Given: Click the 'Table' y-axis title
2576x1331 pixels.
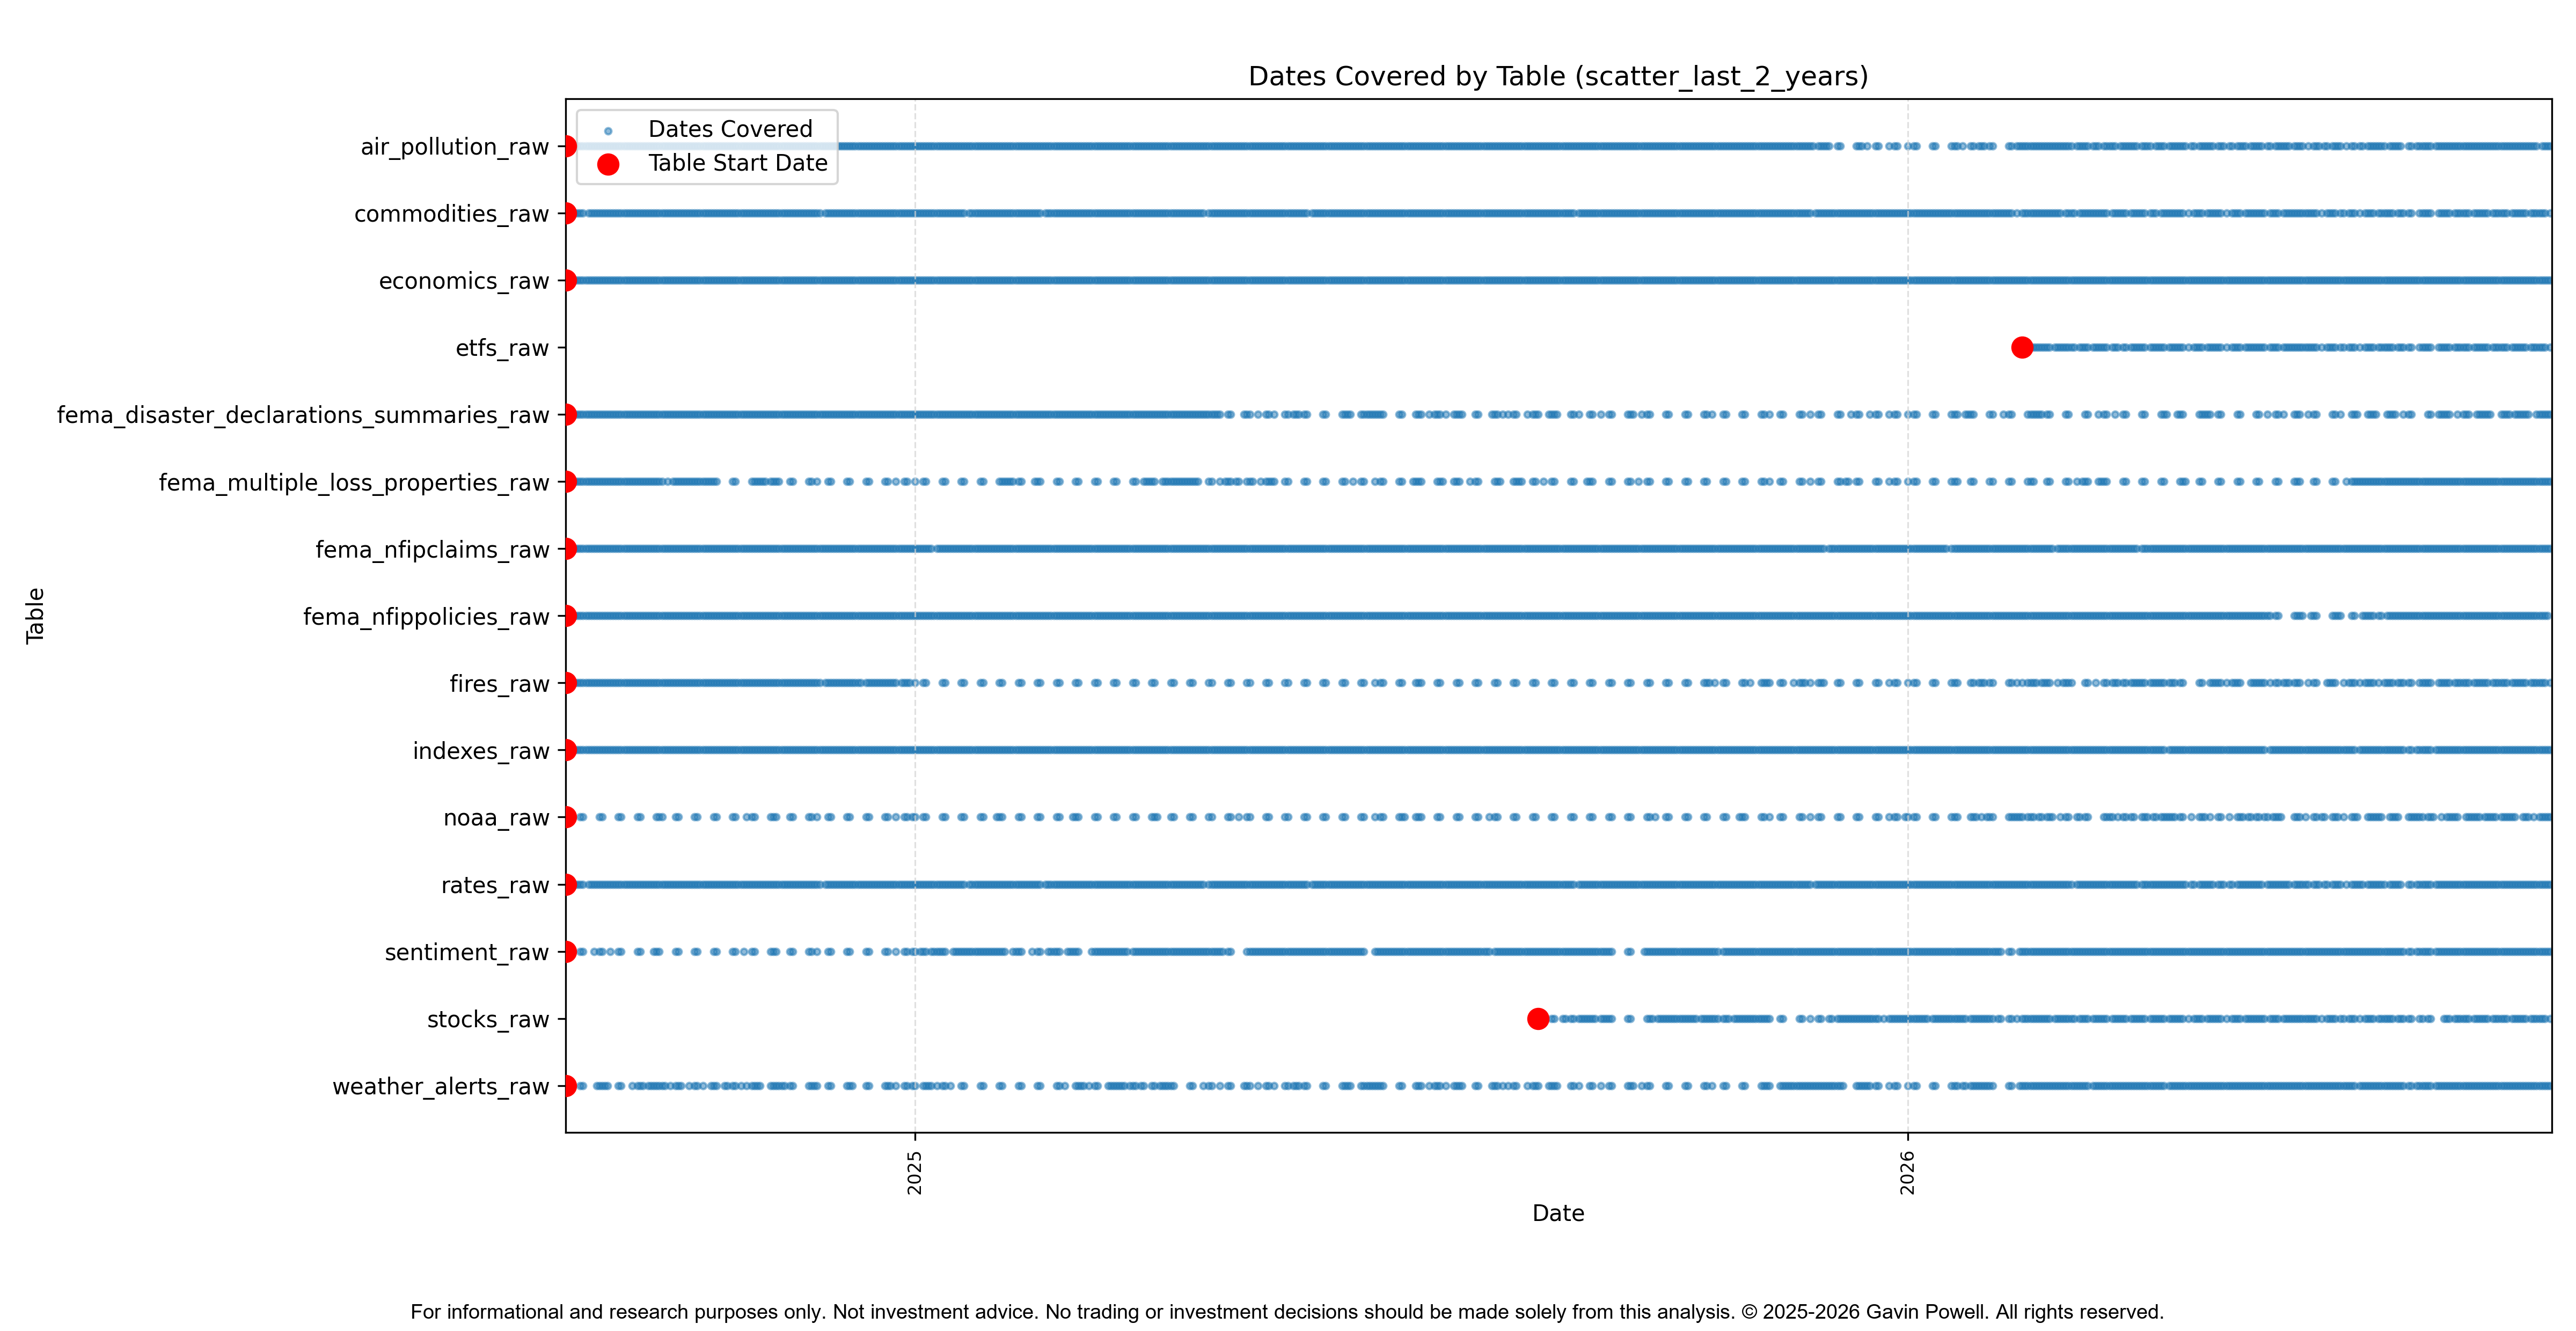Looking at the screenshot, I should [35, 615].
